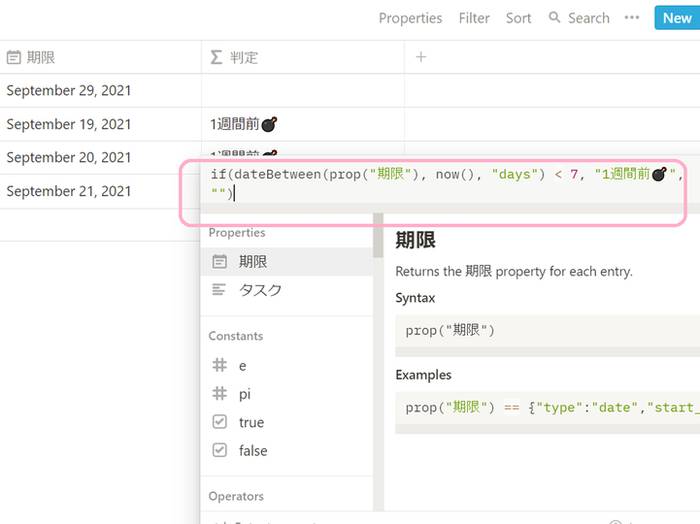Click the checkbox icon beside true
The width and height of the screenshot is (700, 524).
[219, 422]
